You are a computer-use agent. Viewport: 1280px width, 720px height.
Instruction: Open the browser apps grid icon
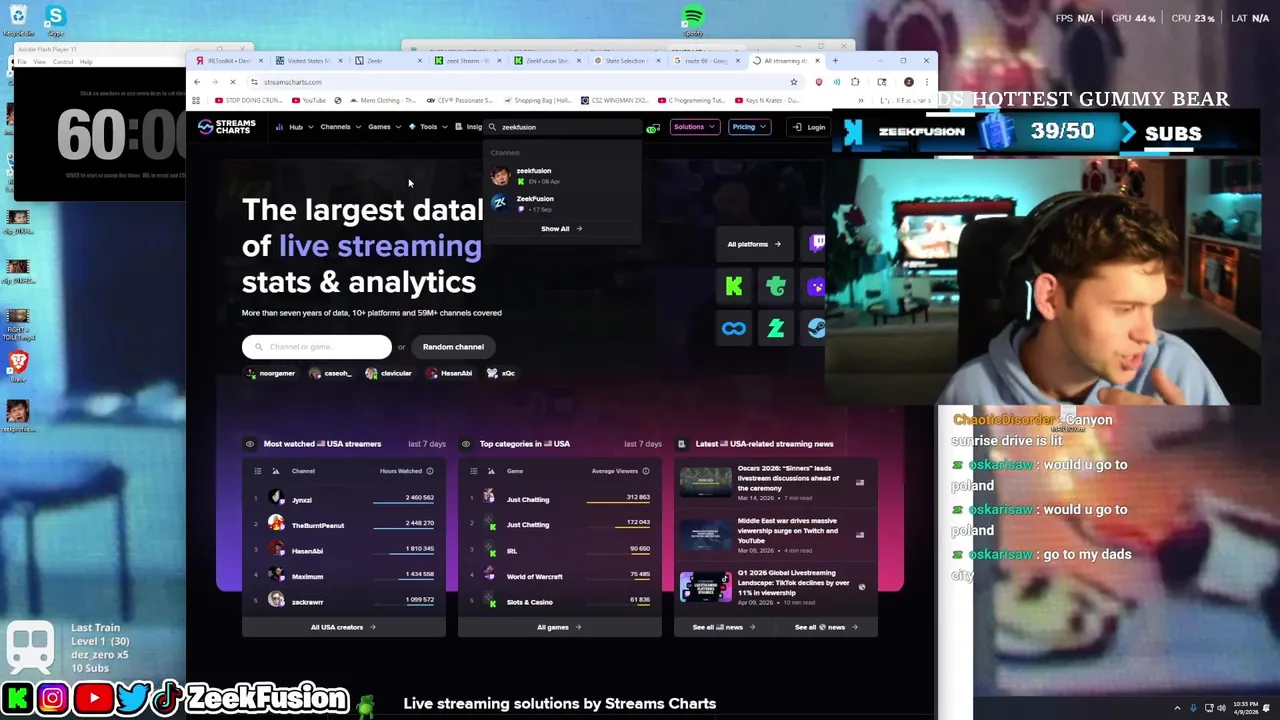pos(196,100)
